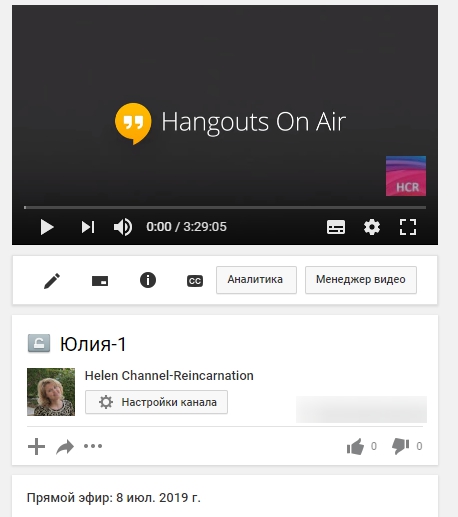Viewport: 458px width, 517px height.
Task: Toggle subtitles in the player controls
Action: point(336,227)
